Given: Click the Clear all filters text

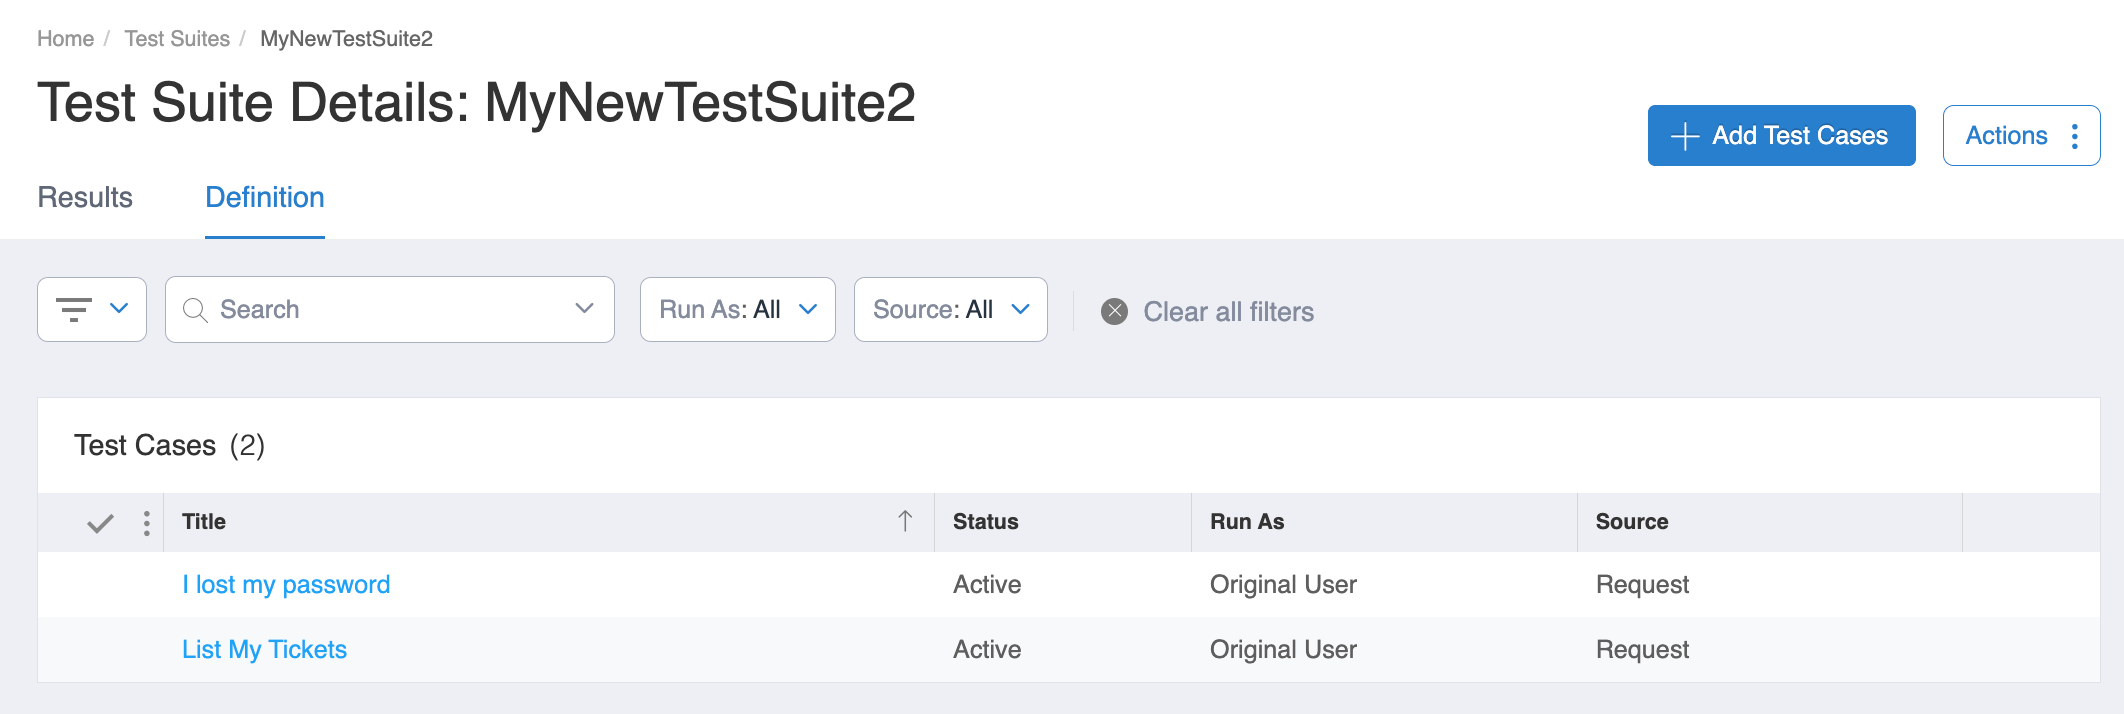Looking at the screenshot, I should point(1228,312).
